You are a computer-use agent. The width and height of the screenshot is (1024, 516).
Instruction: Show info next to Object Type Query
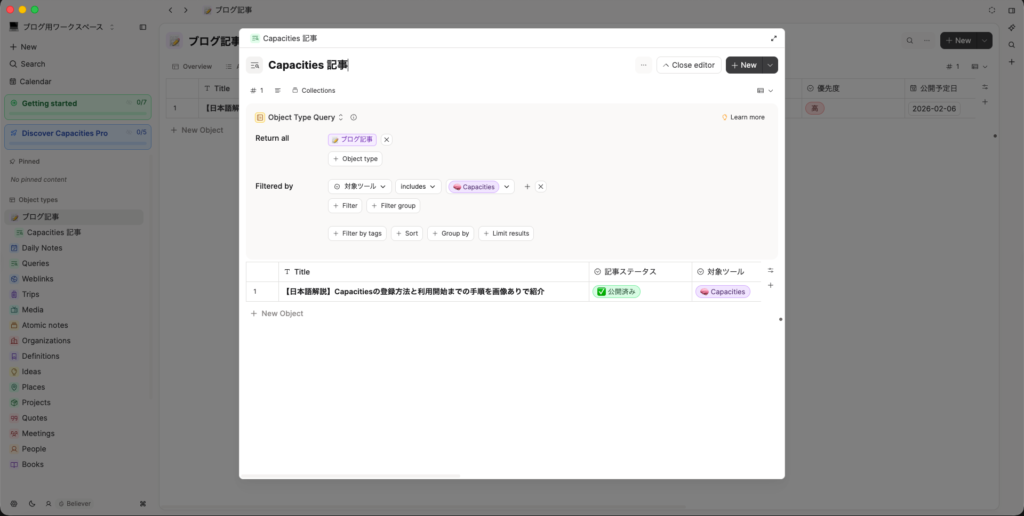click(353, 118)
